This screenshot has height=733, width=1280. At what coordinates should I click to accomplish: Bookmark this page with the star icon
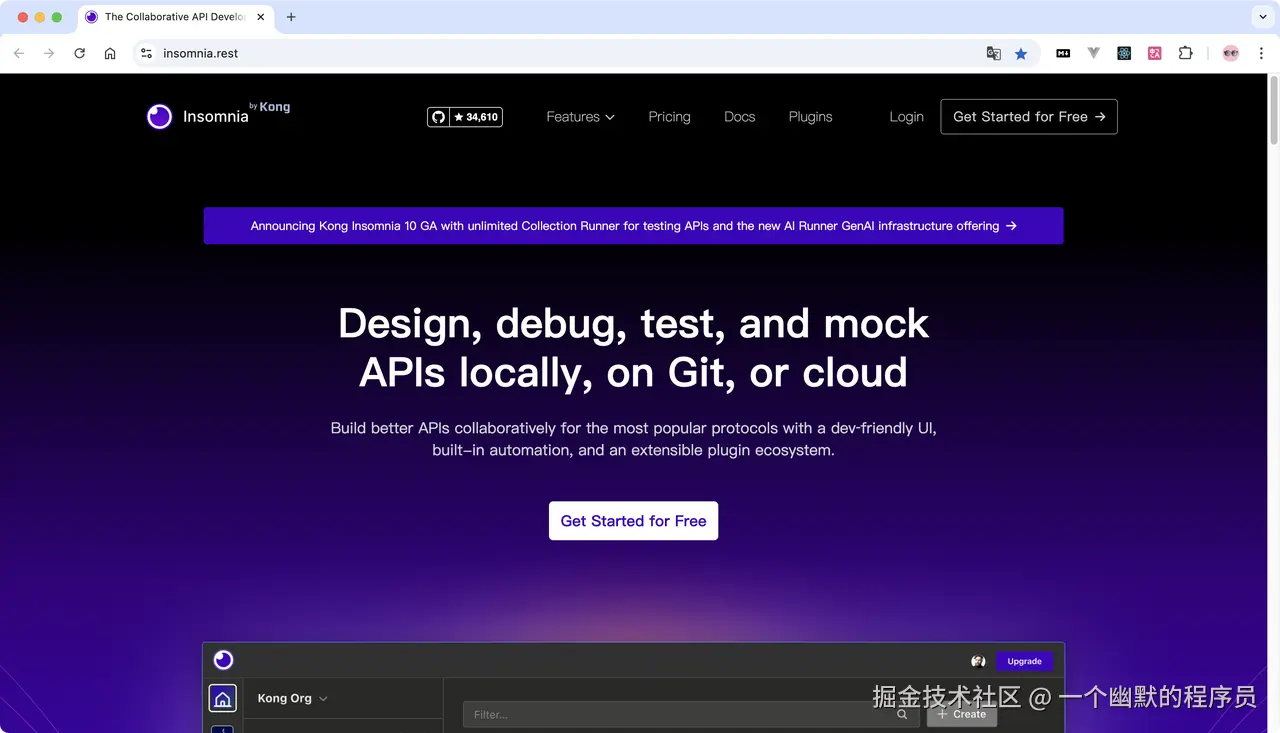click(1021, 52)
